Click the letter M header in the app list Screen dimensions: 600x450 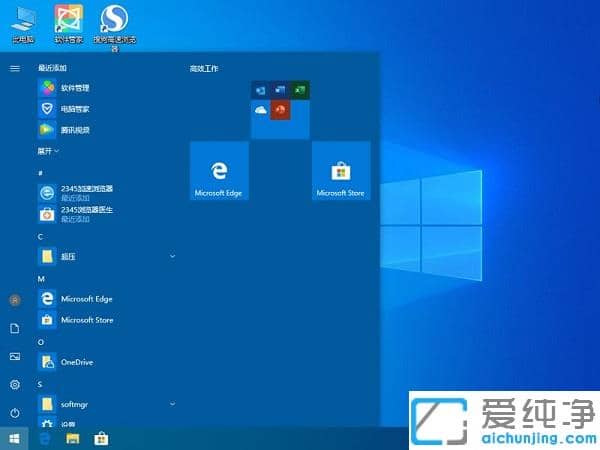tap(41, 278)
